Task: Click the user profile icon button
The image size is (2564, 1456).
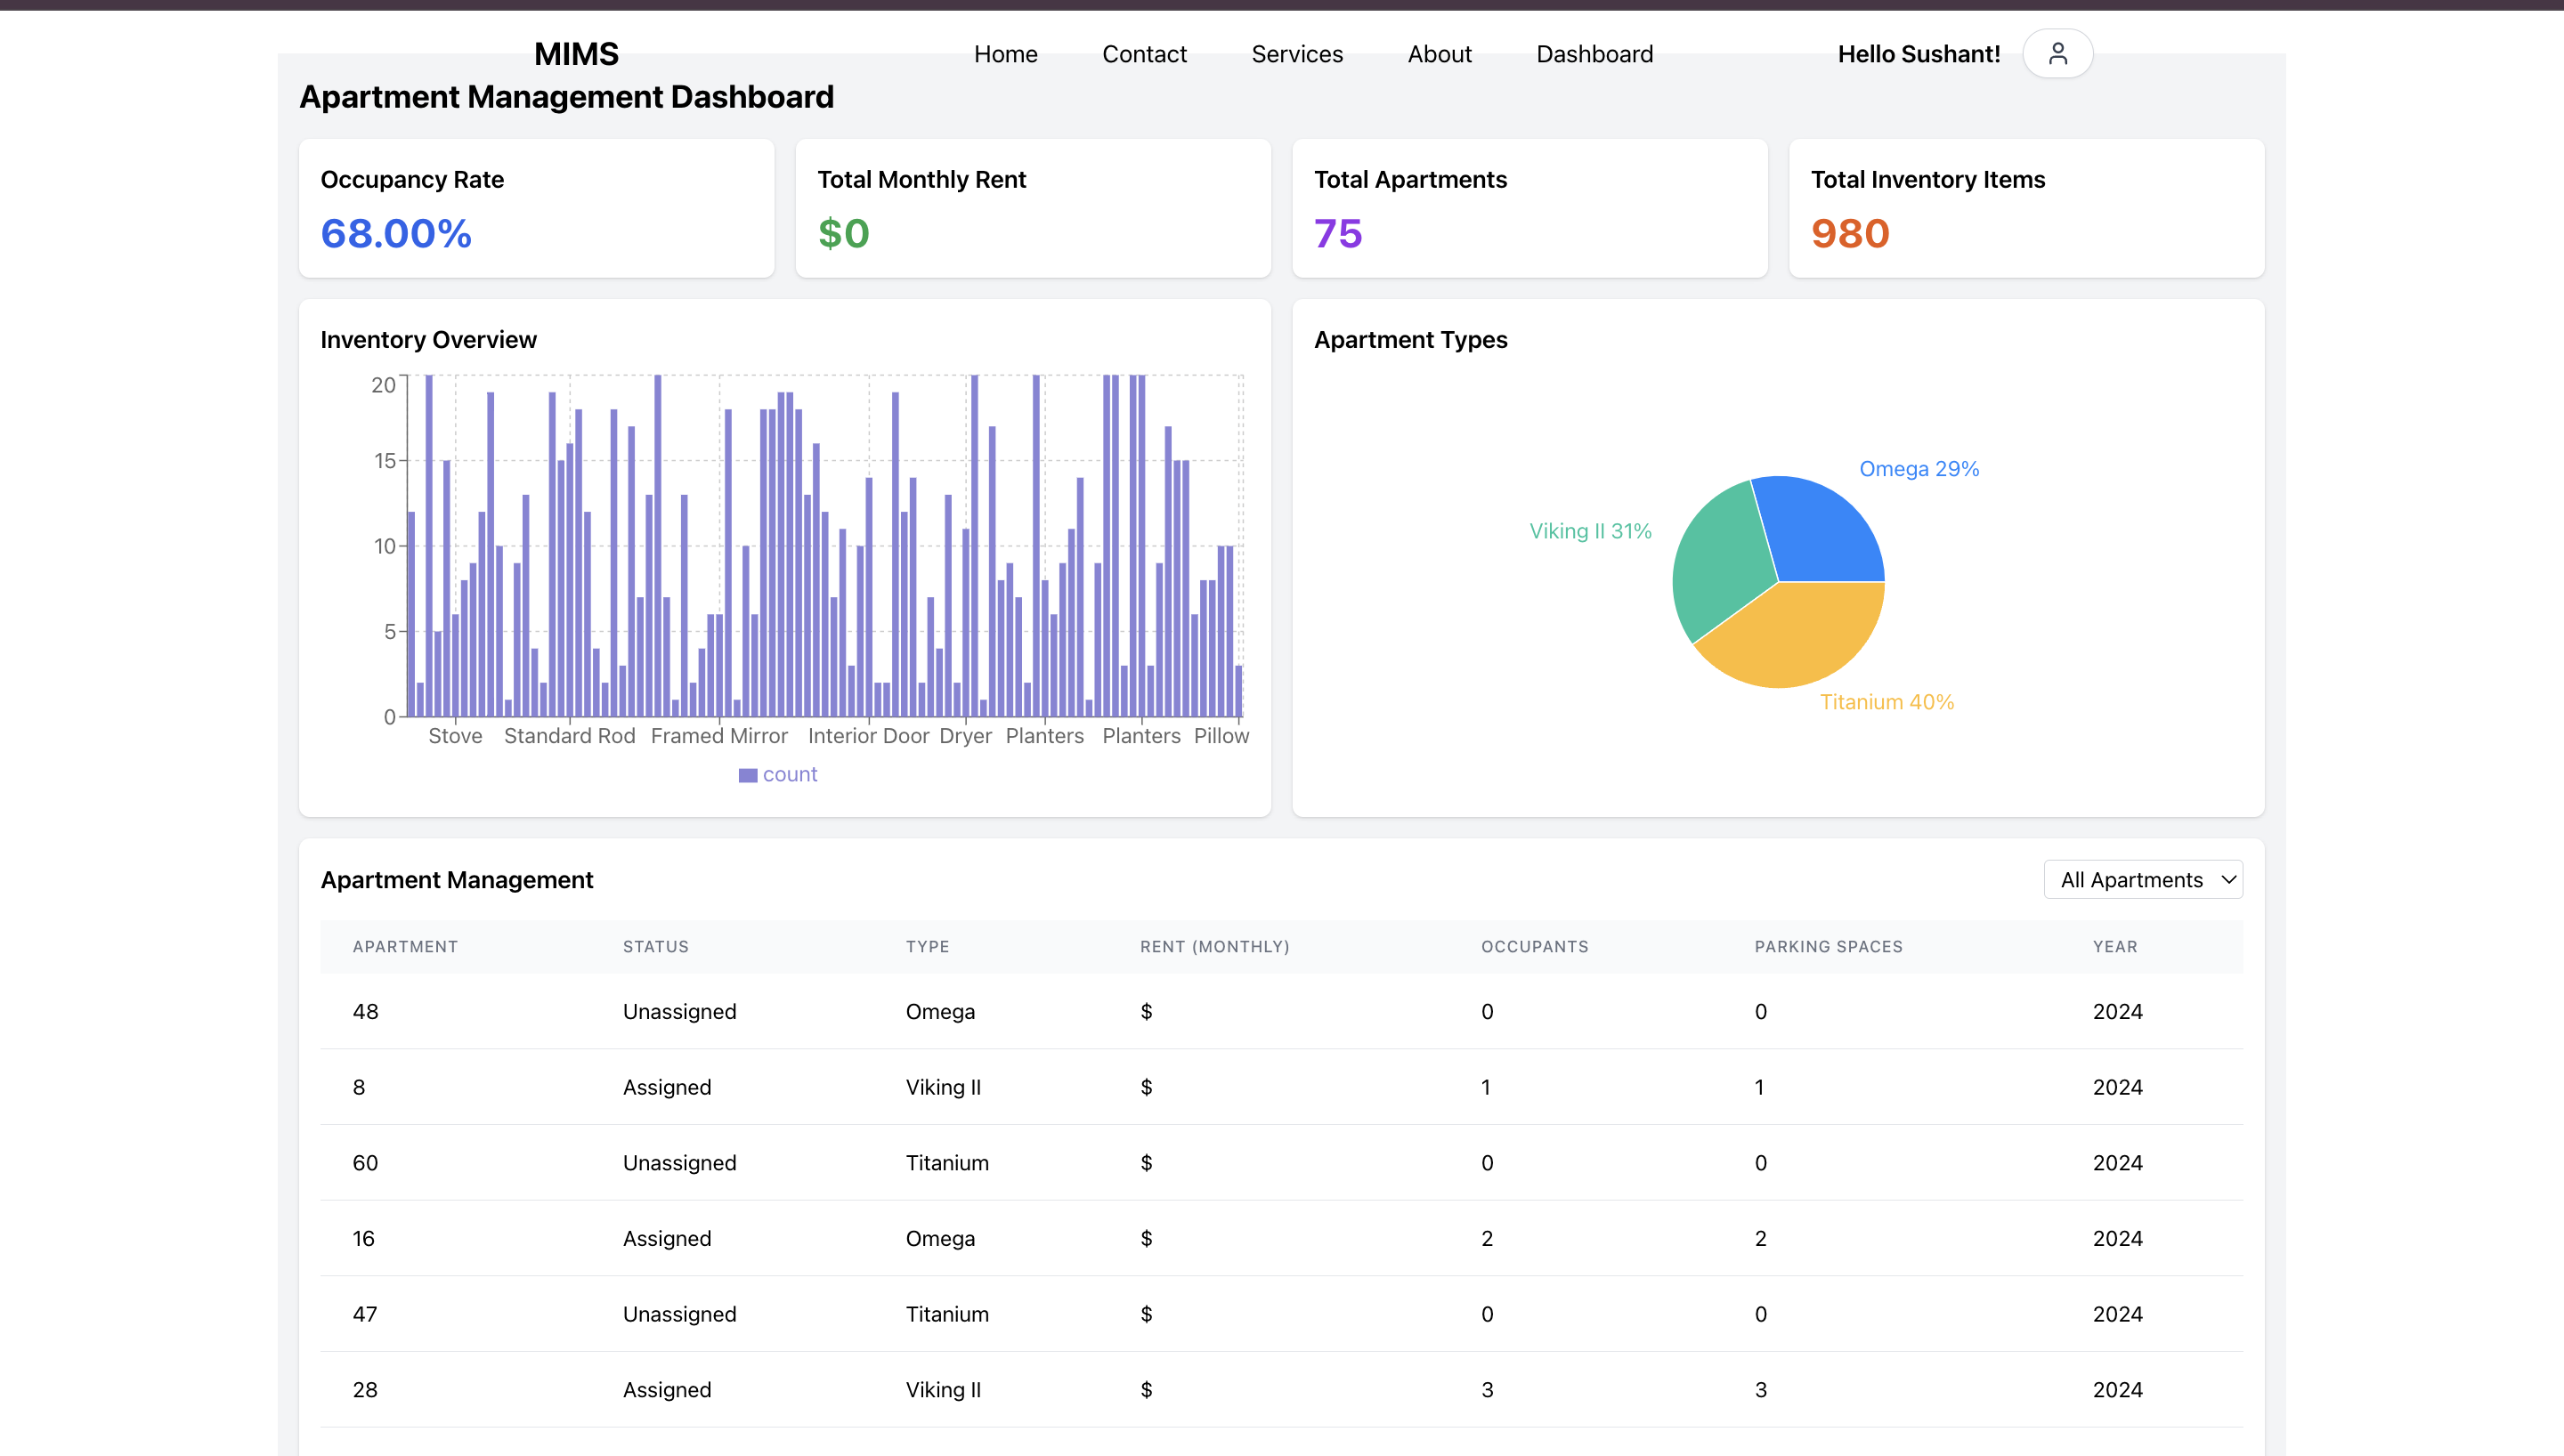Action: (x=2057, y=53)
